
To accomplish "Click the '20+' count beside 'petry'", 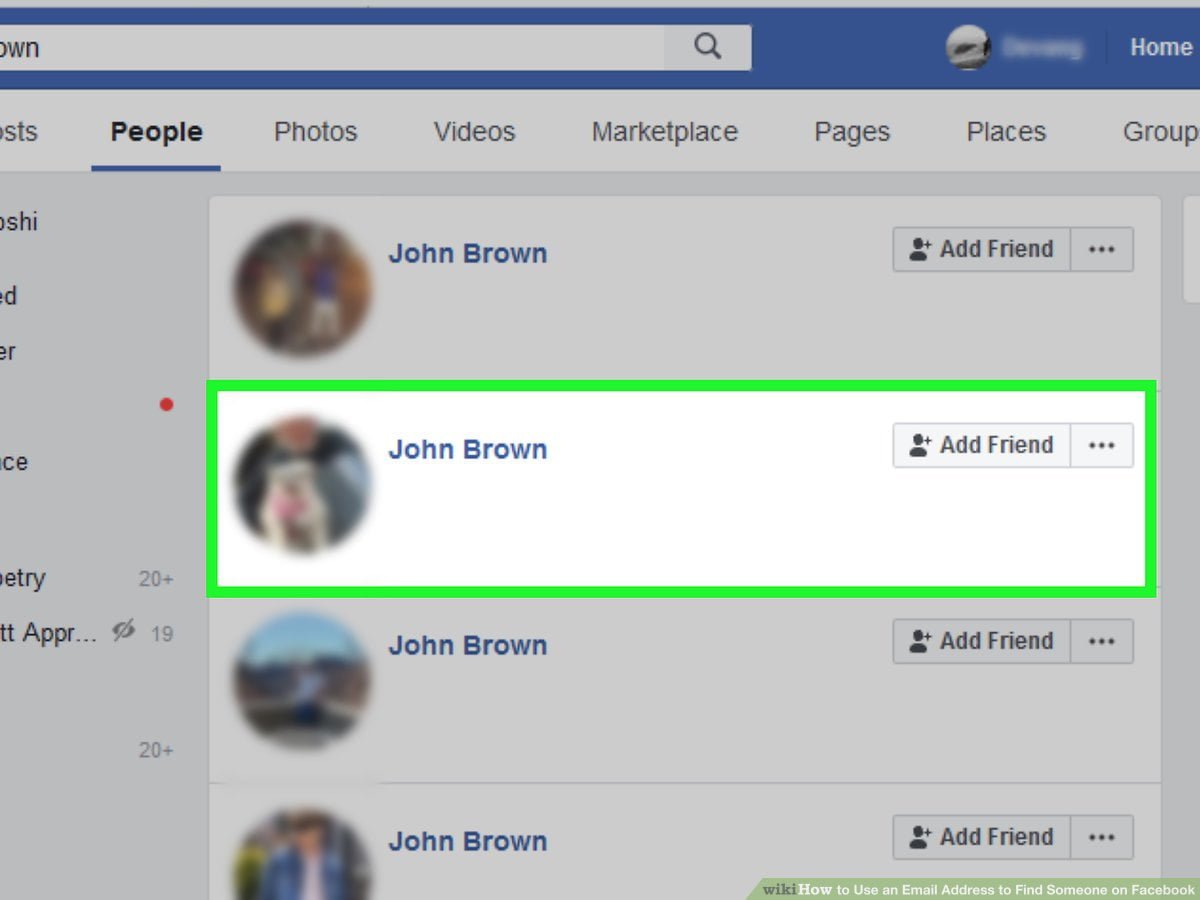I will tap(156, 578).
